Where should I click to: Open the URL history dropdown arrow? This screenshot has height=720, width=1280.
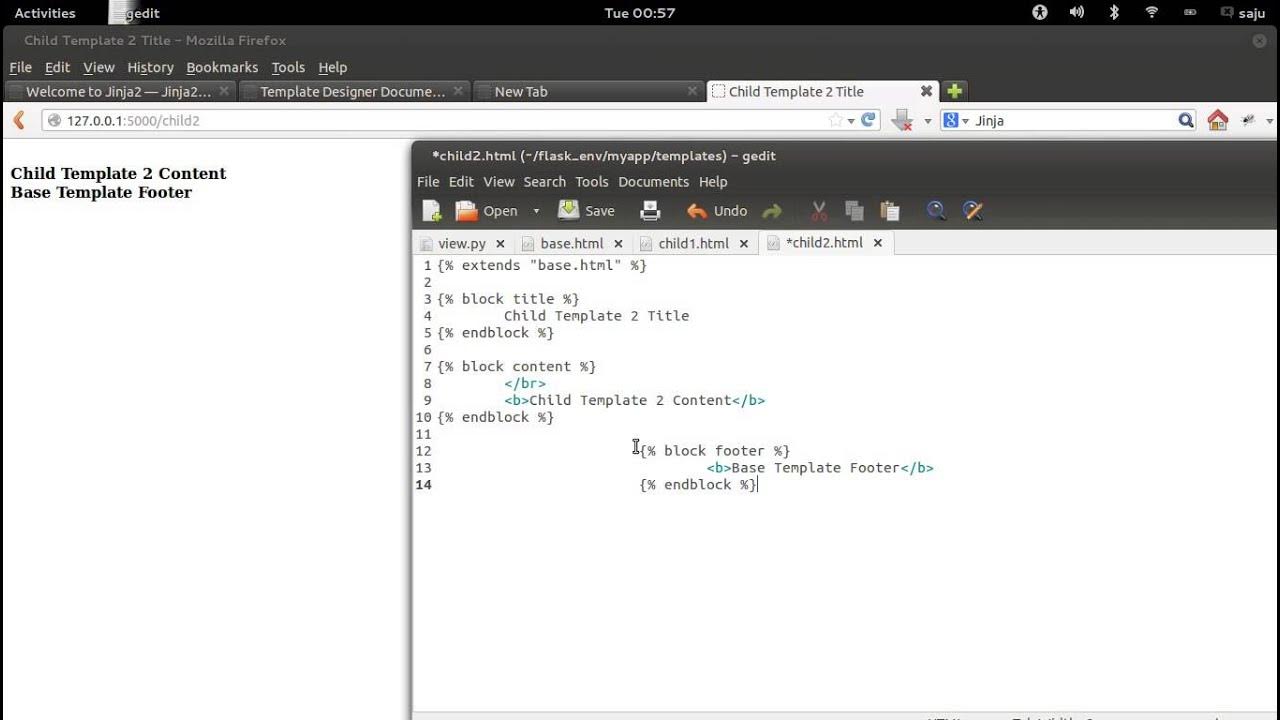(x=851, y=121)
